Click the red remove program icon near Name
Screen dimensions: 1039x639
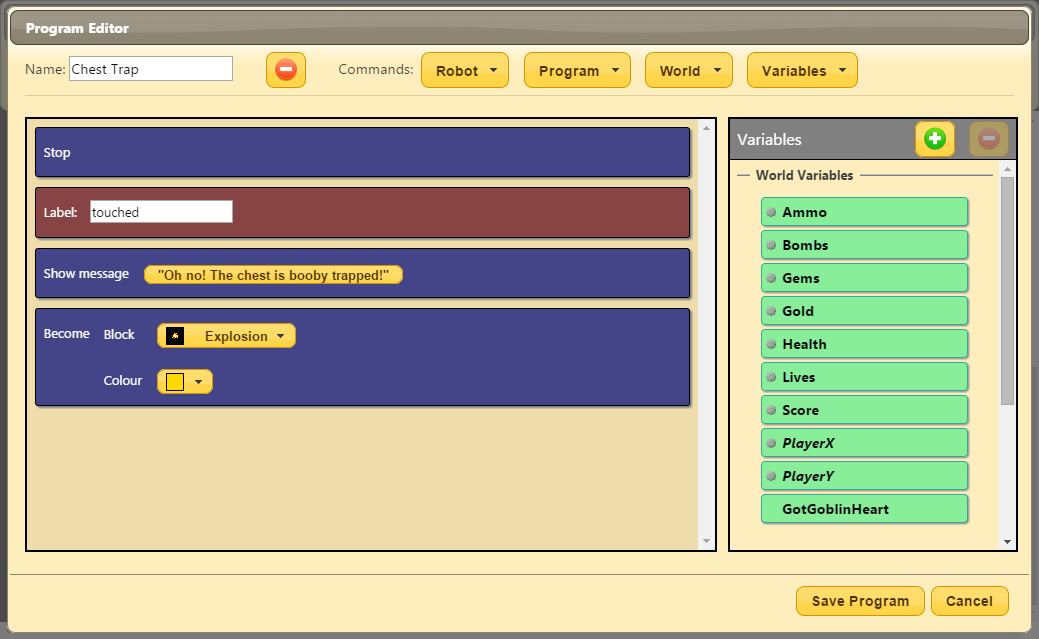[286, 70]
